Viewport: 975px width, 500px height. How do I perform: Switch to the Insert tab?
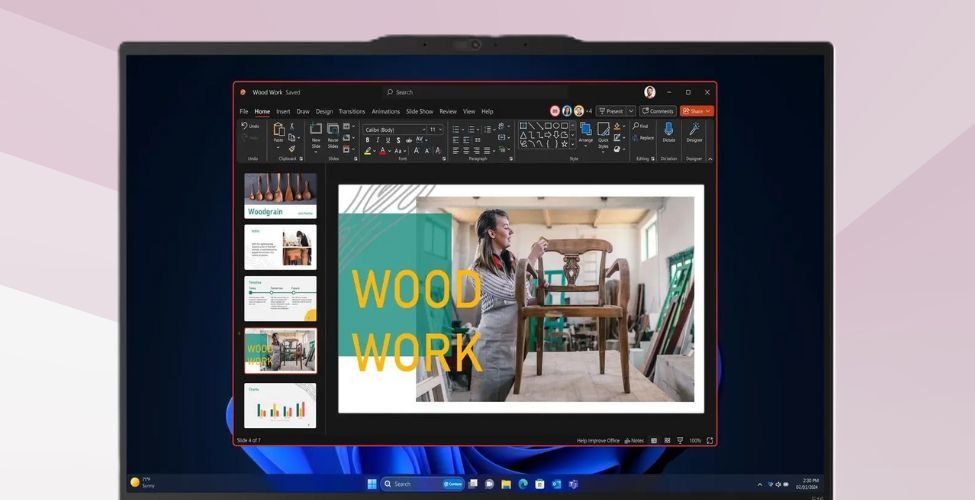tap(283, 111)
